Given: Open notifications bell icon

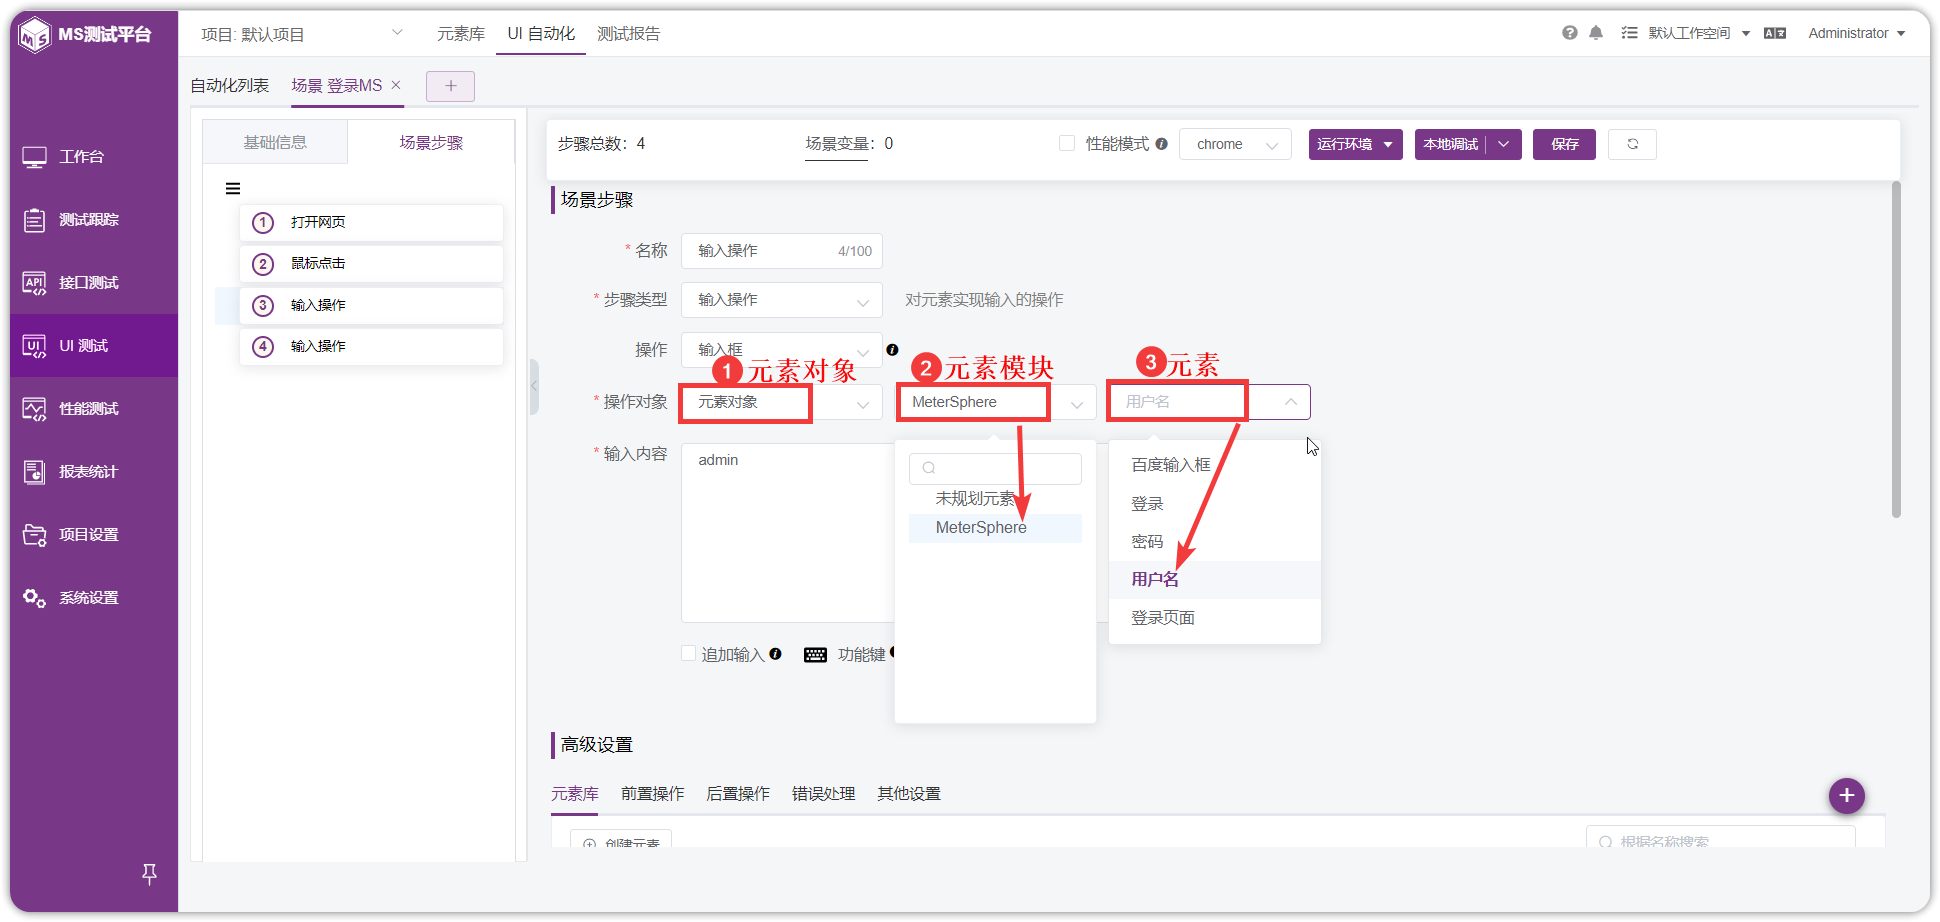Looking at the screenshot, I should 1596,33.
